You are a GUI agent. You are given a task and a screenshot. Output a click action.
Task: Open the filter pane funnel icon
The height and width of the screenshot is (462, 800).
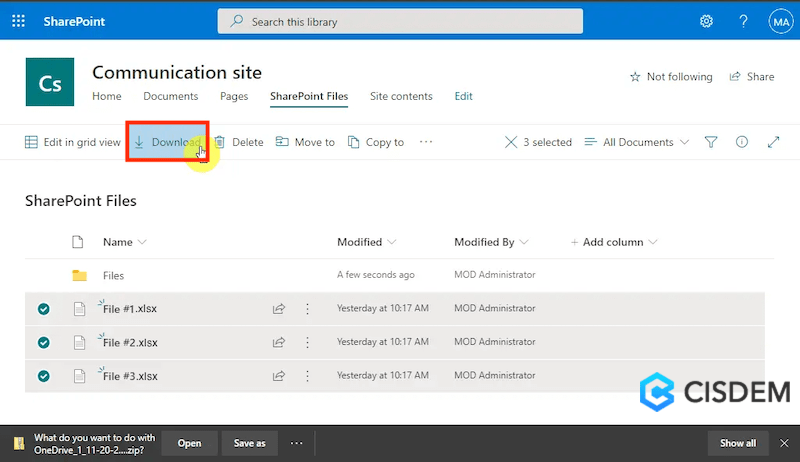[711, 142]
